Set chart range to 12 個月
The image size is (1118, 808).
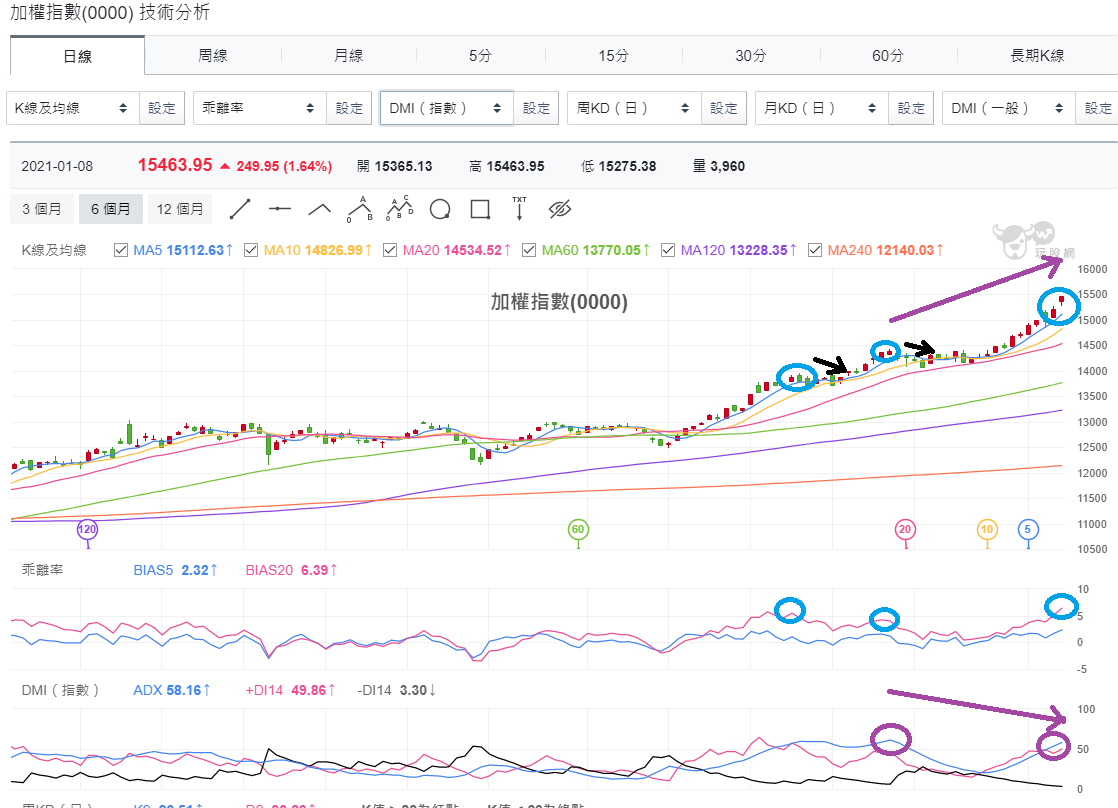tap(180, 209)
